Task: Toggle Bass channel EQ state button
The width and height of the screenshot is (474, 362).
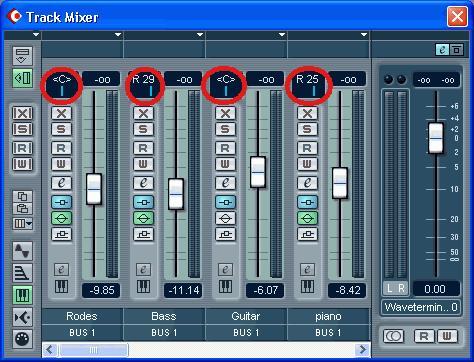Action: pyautogui.click(x=143, y=218)
